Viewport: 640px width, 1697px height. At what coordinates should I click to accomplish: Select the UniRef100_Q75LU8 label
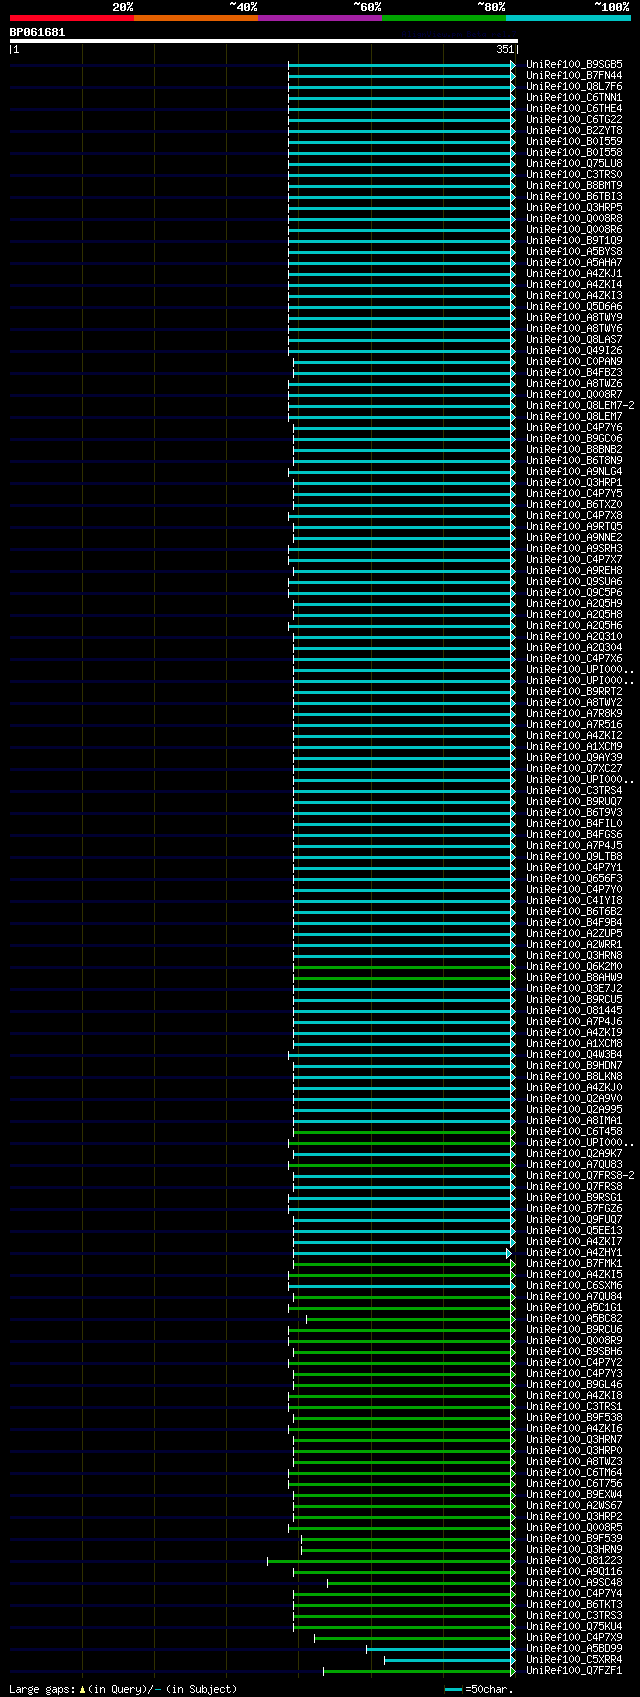pos(574,164)
